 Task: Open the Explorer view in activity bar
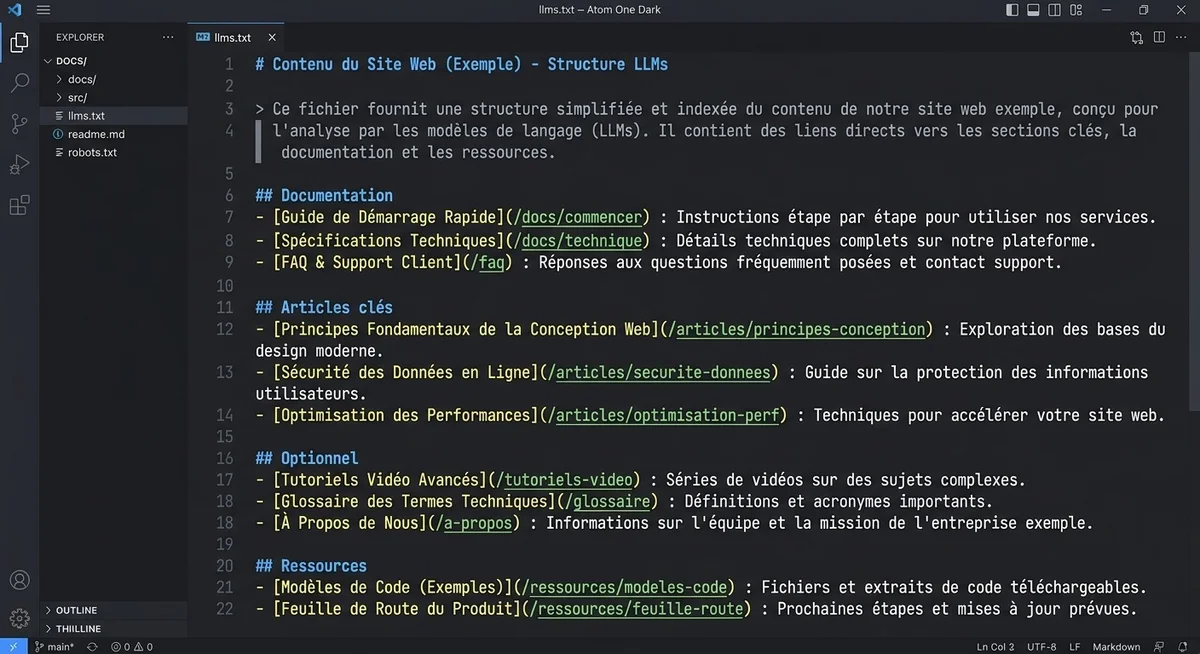click(x=19, y=43)
